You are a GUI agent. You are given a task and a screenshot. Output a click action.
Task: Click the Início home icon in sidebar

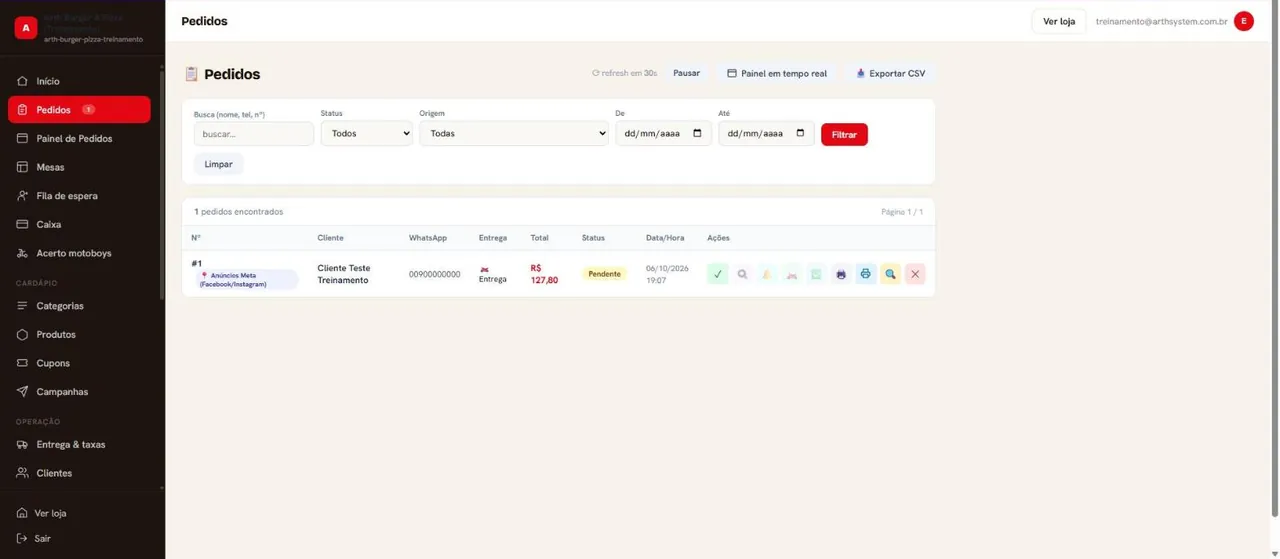pos(22,81)
